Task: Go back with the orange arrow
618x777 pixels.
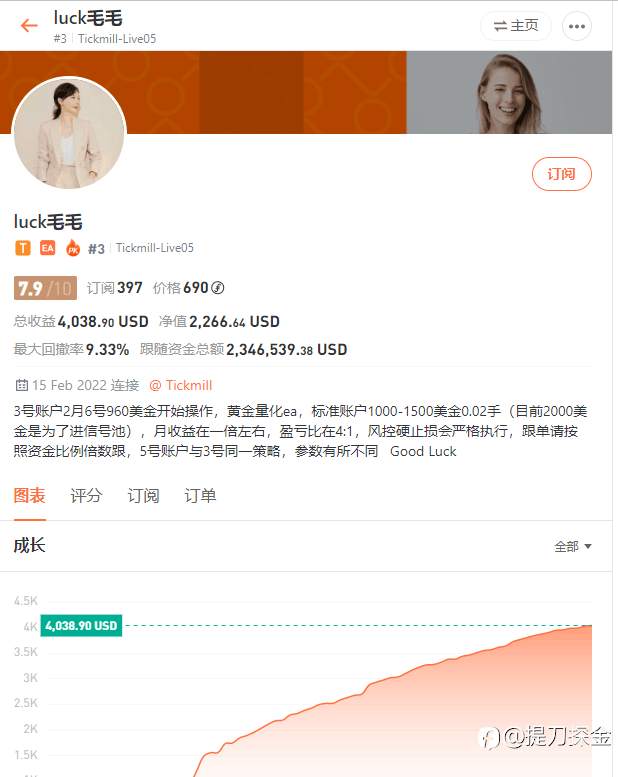Action: (x=29, y=25)
